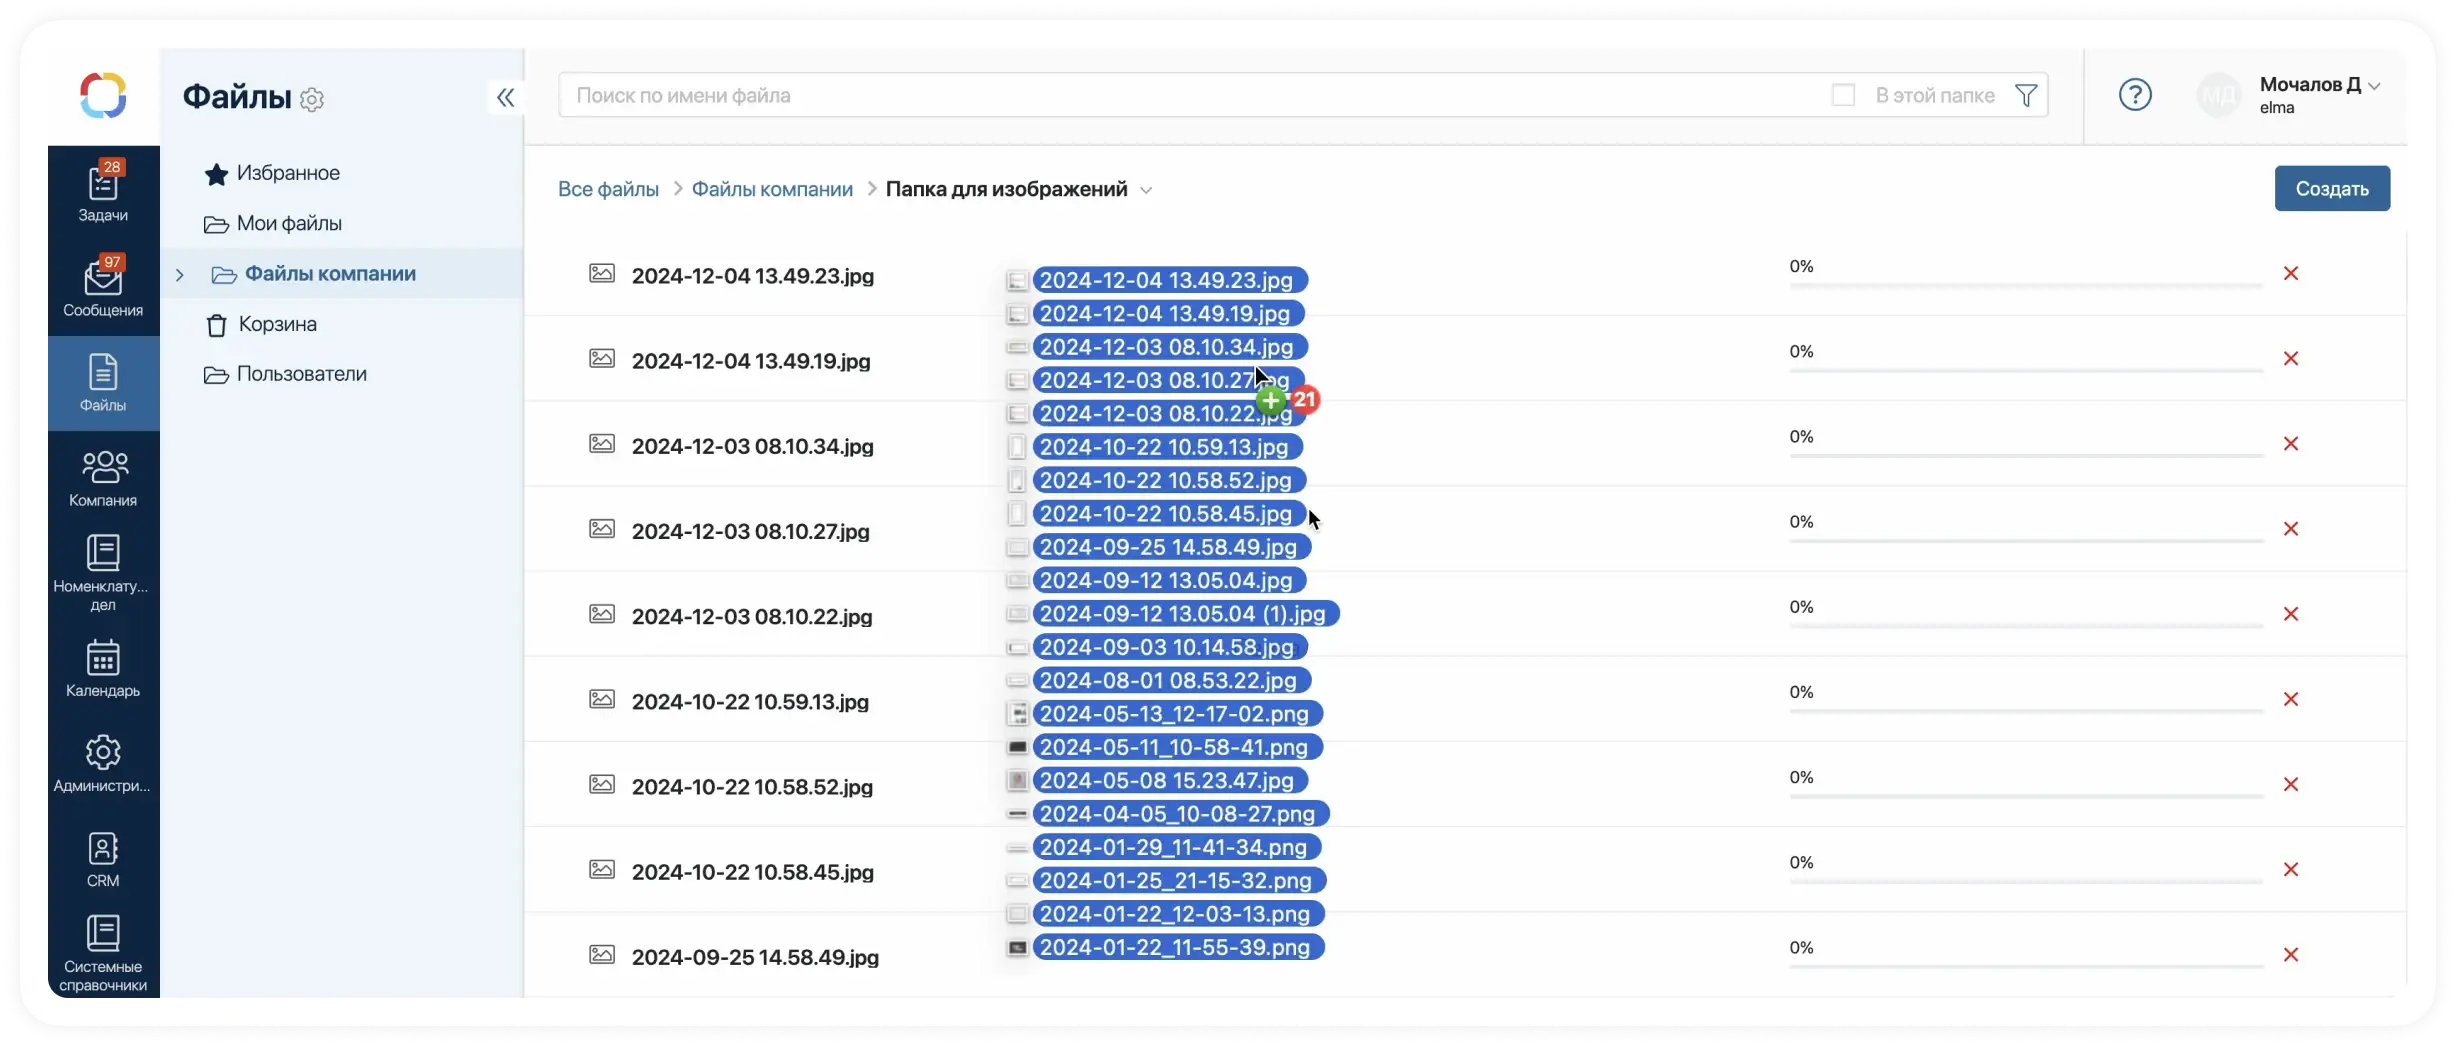Go to 'Все файлы' breadcrumb link
Image resolution: width=2456 pixels, height=1046 pixels.
tap(608, 190)
